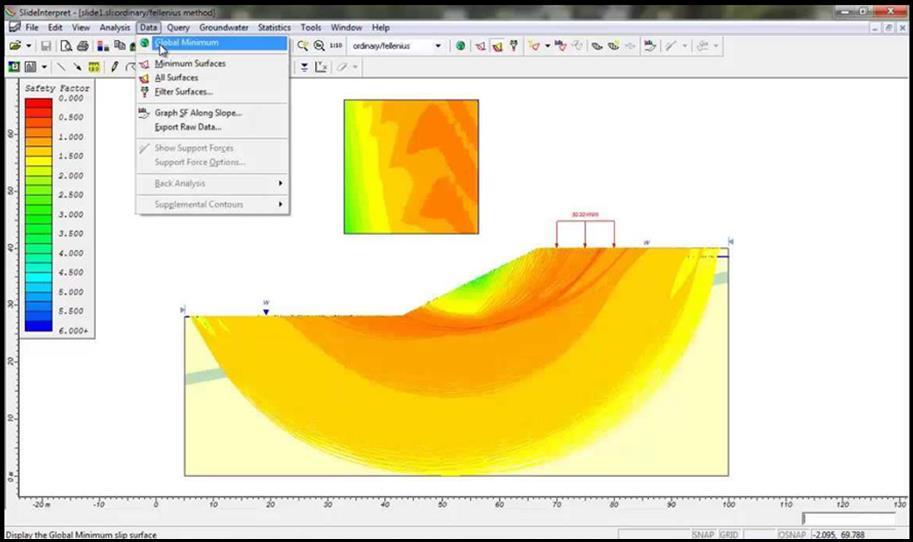
Task: Expand the Back Analysis submenu arrow
Action: click(x=281, y=183)
